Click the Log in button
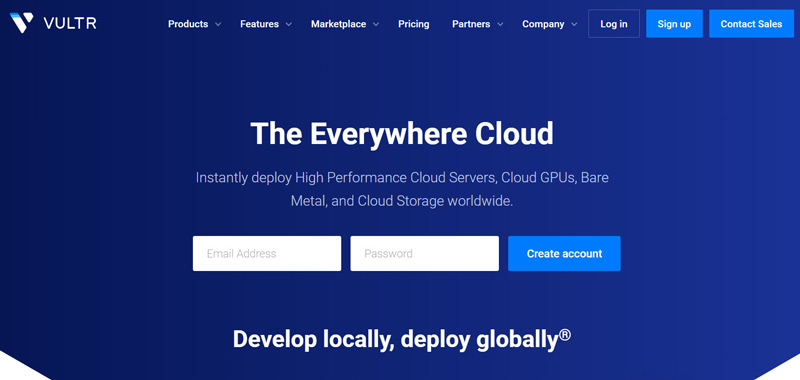The width and height of the screenshot is (800, 380). coord(614,23)
